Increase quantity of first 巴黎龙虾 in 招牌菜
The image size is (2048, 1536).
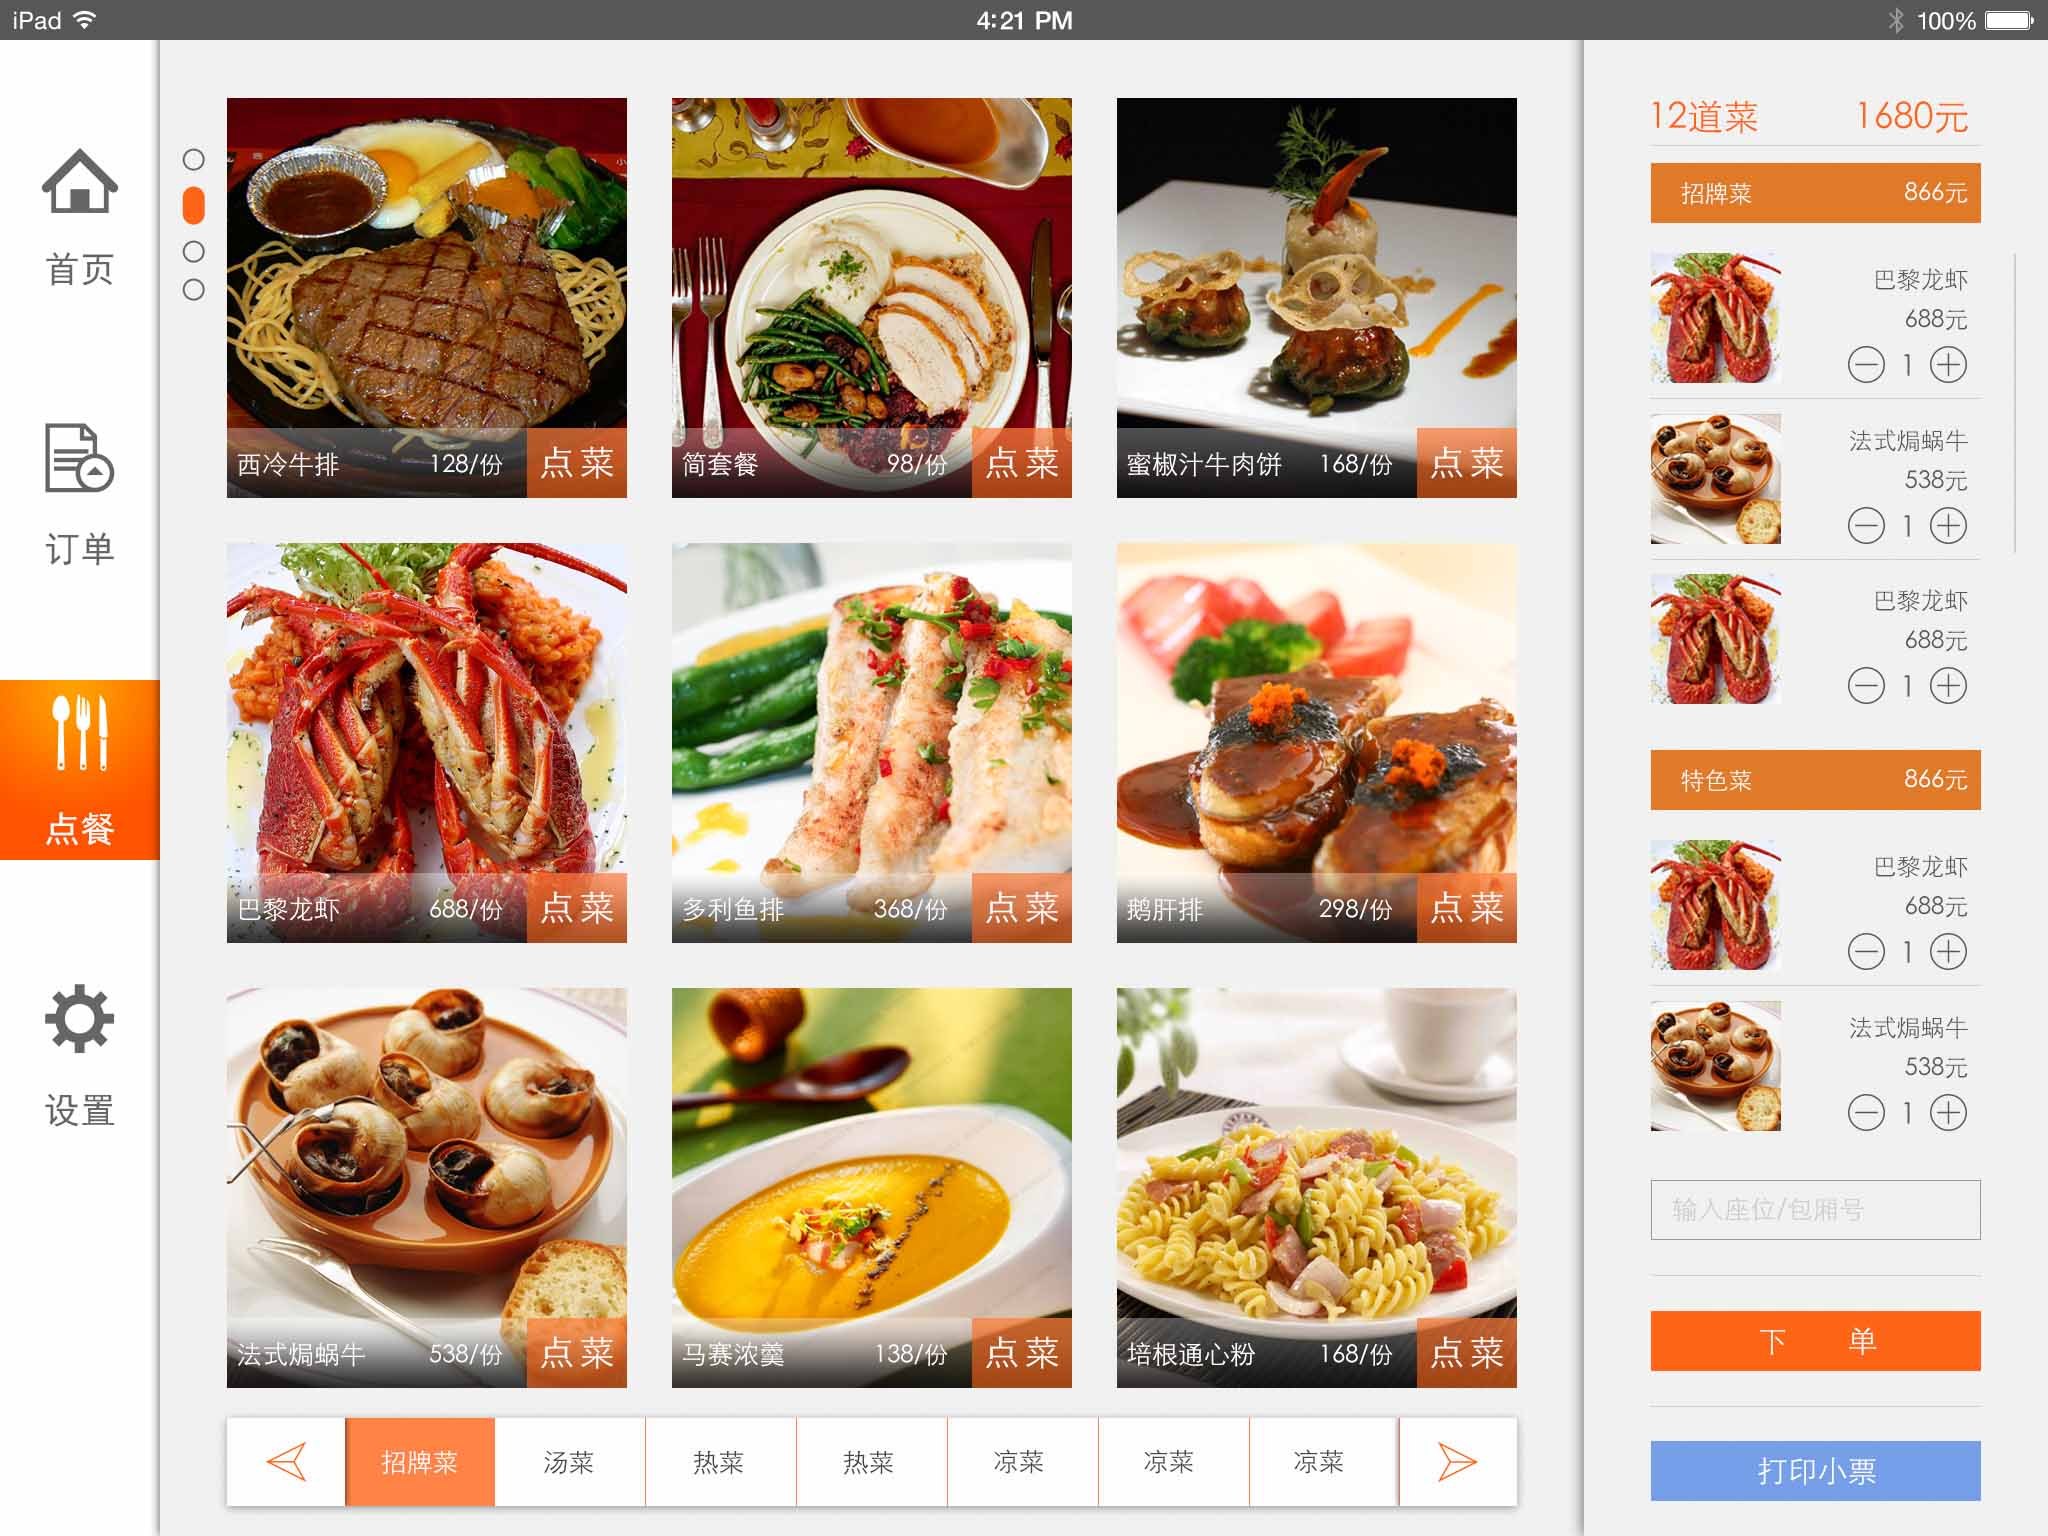(x=1948, y=365)
